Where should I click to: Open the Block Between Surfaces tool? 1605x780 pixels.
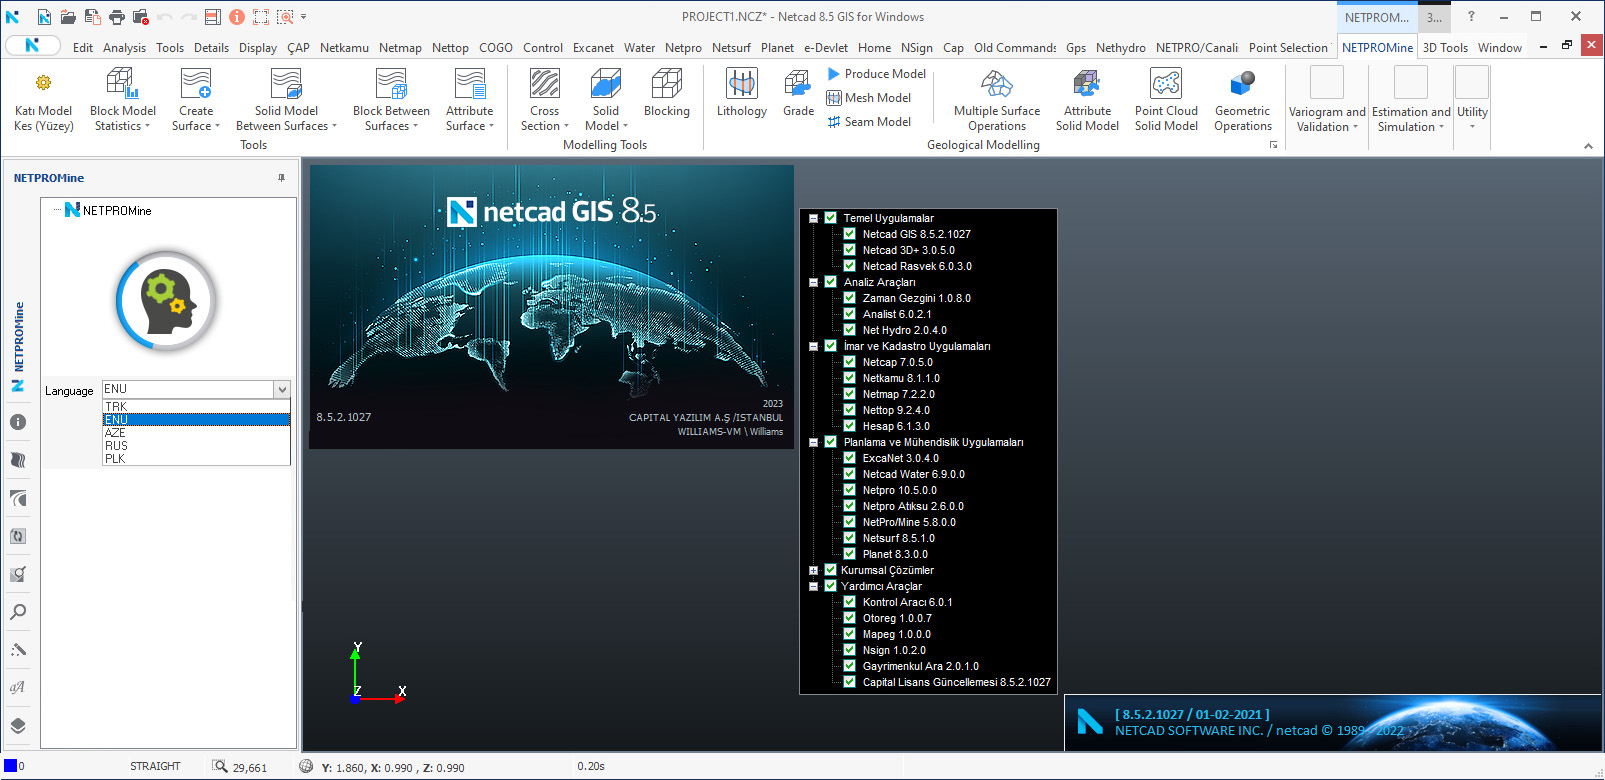[x=391, y=100]
